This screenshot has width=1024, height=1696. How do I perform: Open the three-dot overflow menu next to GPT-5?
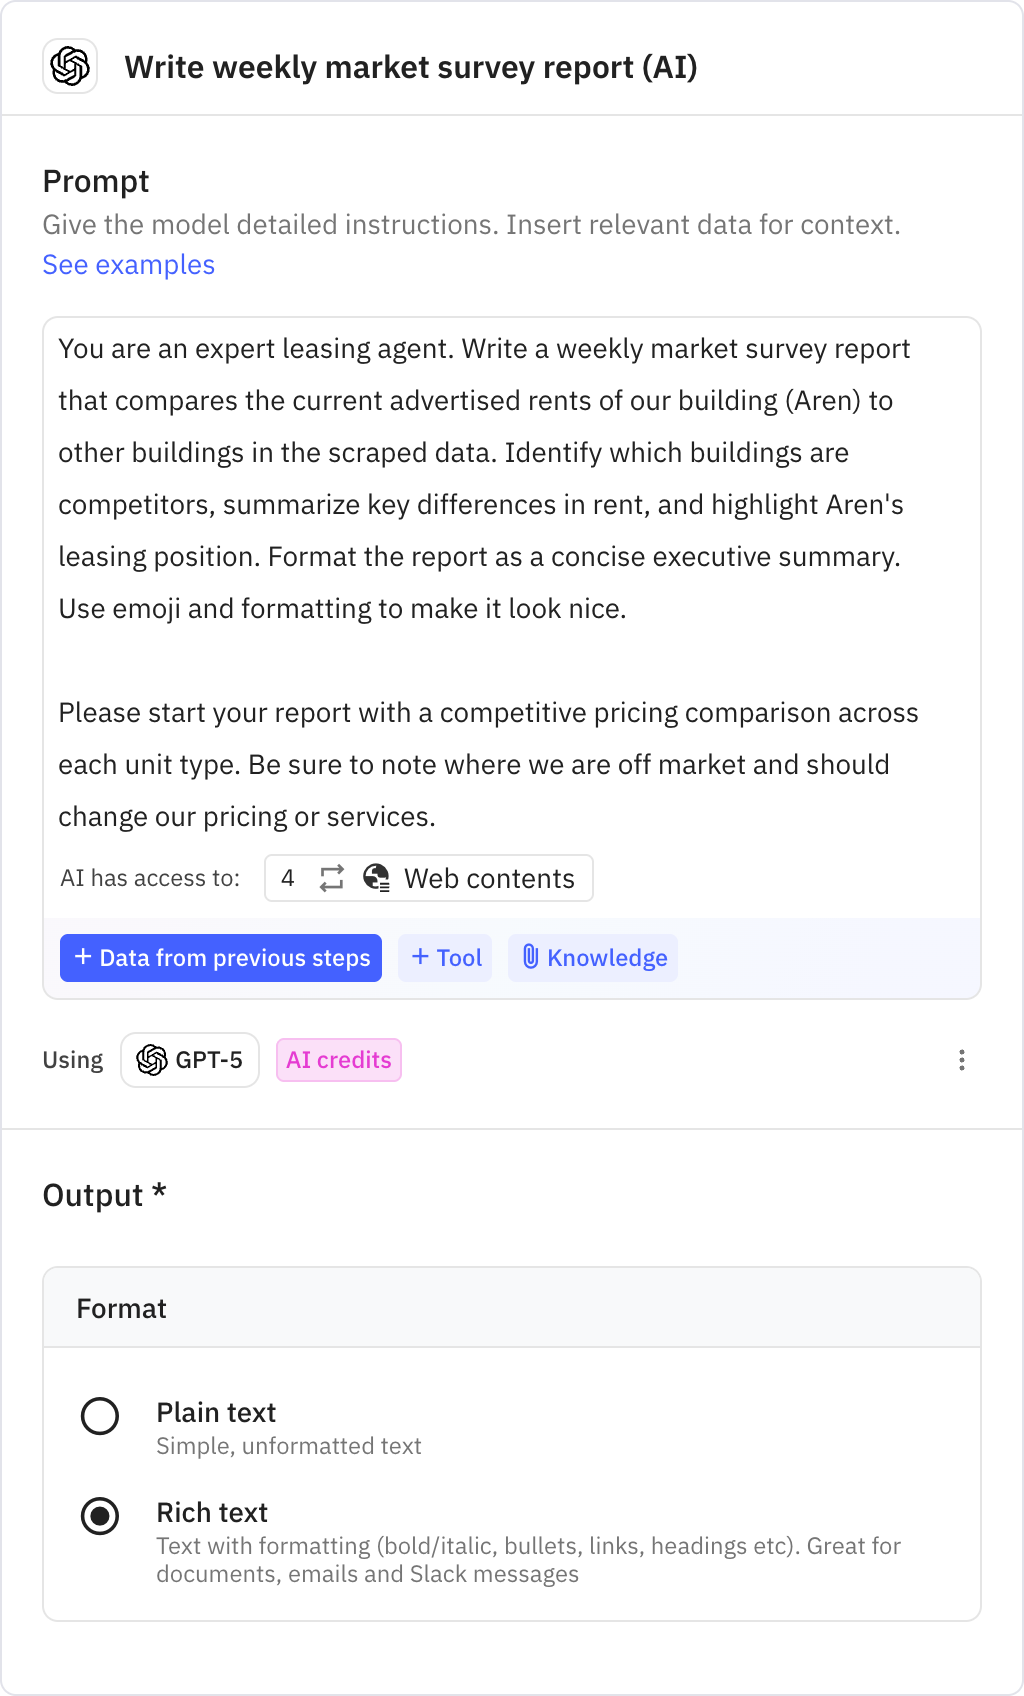[962, 1059]
